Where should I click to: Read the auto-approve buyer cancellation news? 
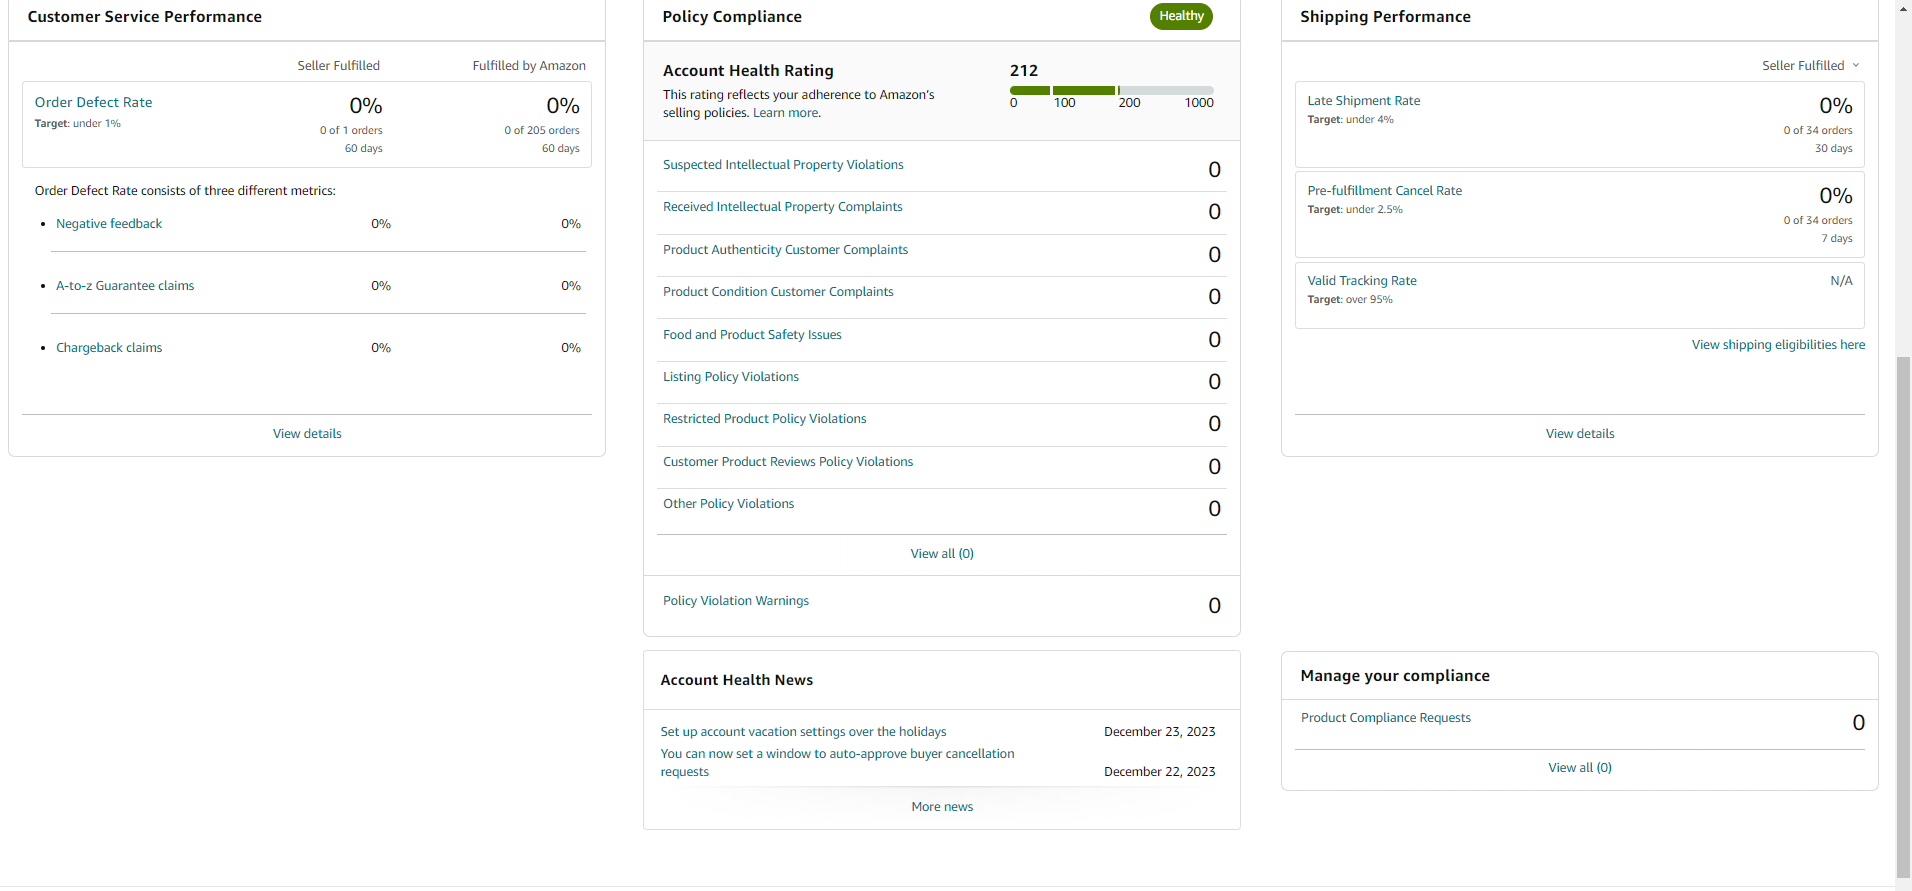point(837,763)
